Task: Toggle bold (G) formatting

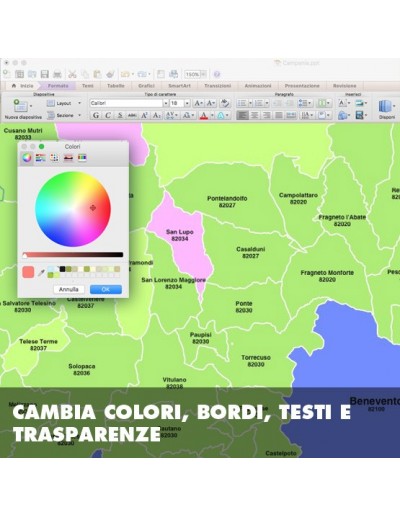Action: tap(96, 115)
